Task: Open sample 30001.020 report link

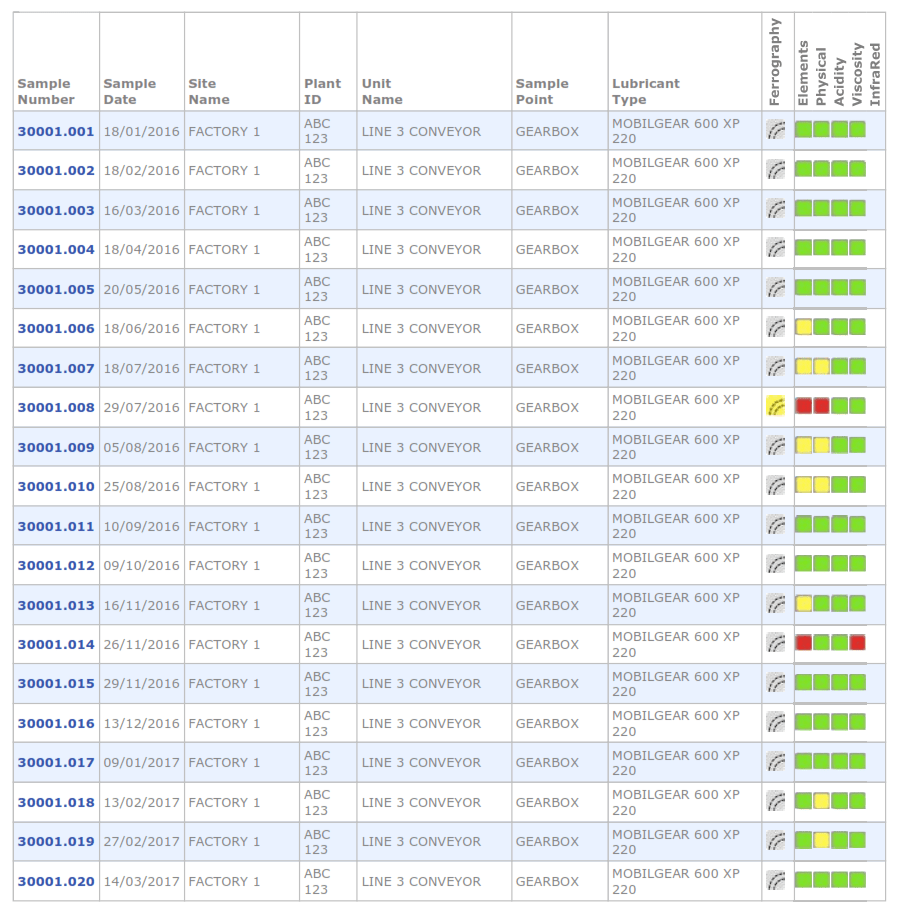Action: tap(56, 881)
